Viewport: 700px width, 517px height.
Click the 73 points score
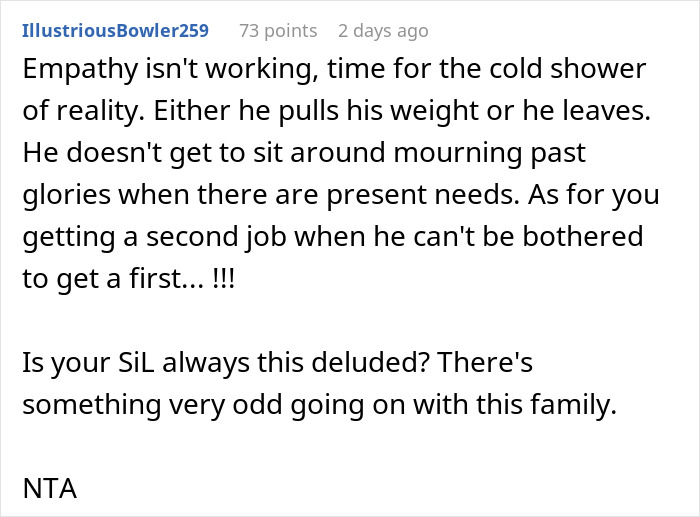point(277,31)
